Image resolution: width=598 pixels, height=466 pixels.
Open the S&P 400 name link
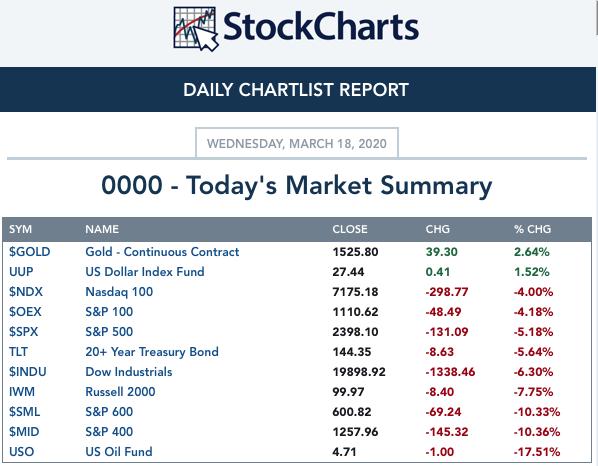coord(109,432)
